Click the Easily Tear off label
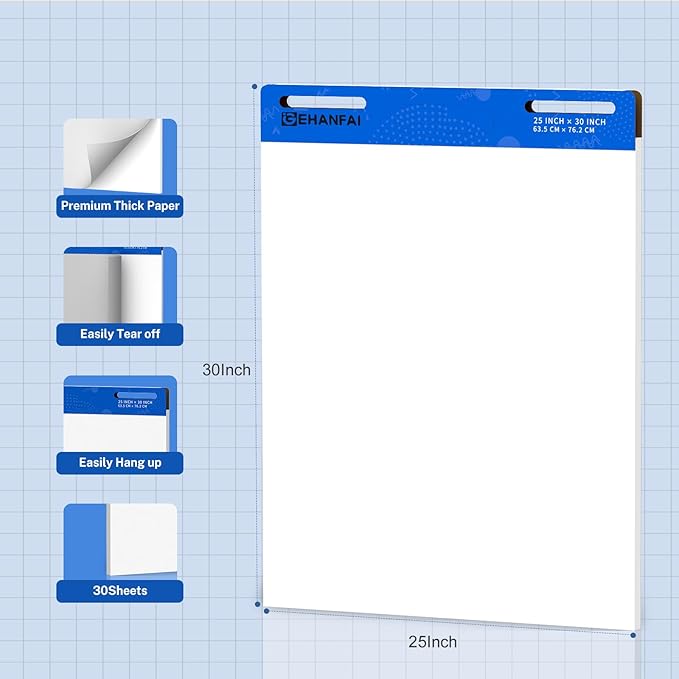Screen dimensions: 679x679 [120, 334]
